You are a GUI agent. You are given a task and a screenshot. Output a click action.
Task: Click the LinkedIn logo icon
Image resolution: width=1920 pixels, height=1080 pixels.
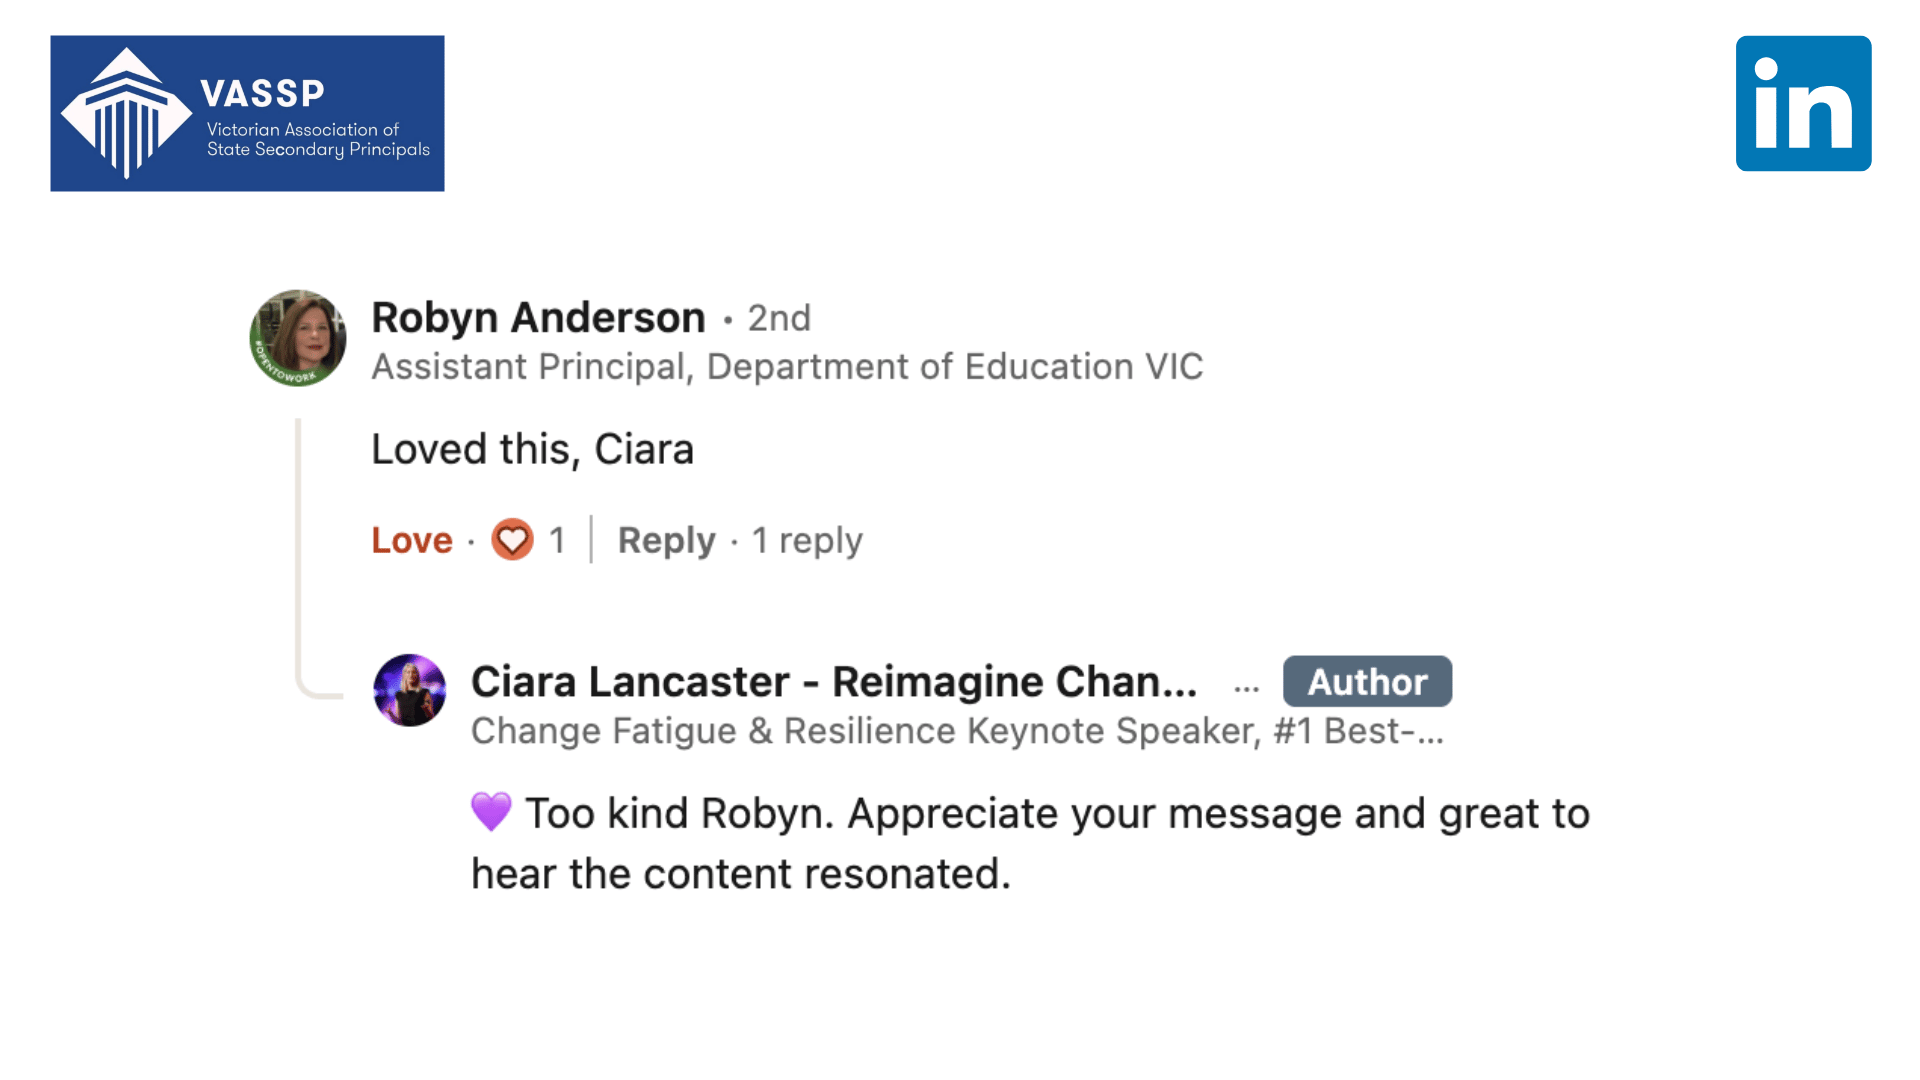click(1803, 104)
